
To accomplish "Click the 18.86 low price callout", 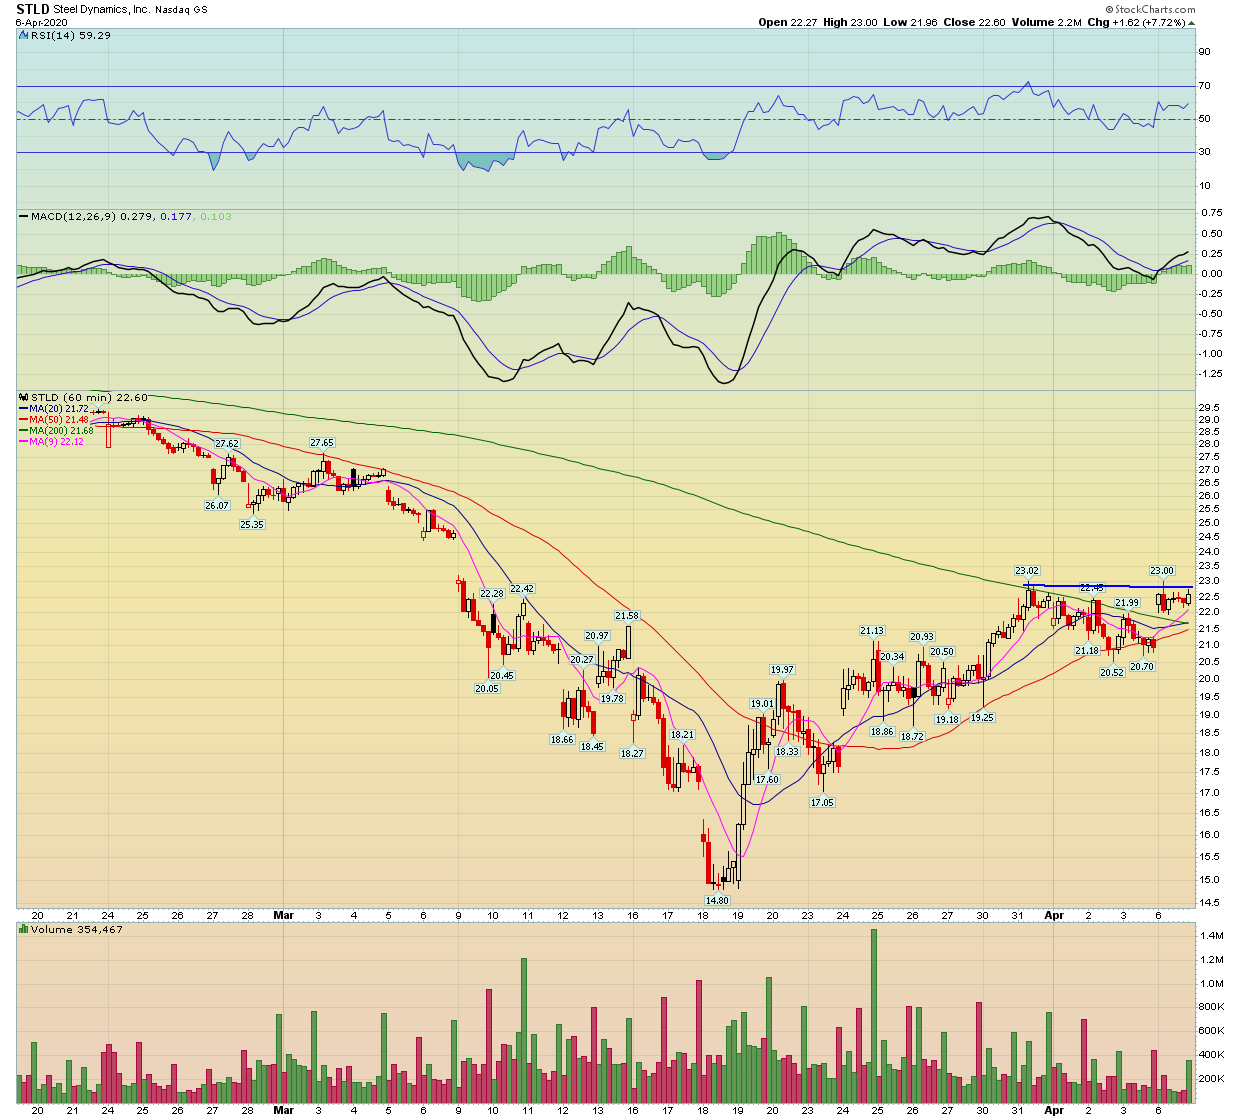I will coord(882,732).
